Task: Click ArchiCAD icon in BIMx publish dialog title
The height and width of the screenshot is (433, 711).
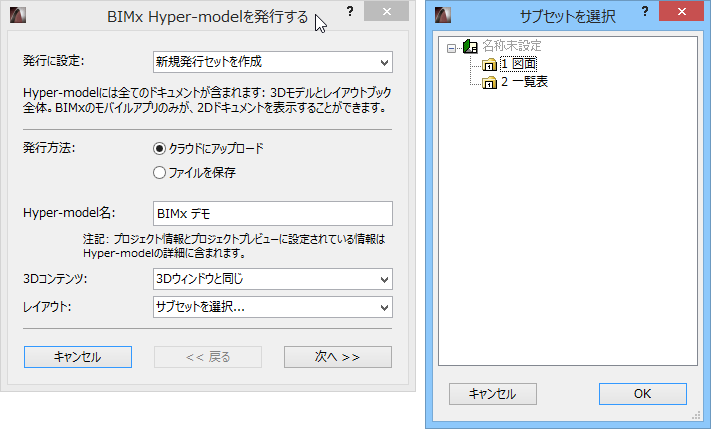Action: click(18, 15)
